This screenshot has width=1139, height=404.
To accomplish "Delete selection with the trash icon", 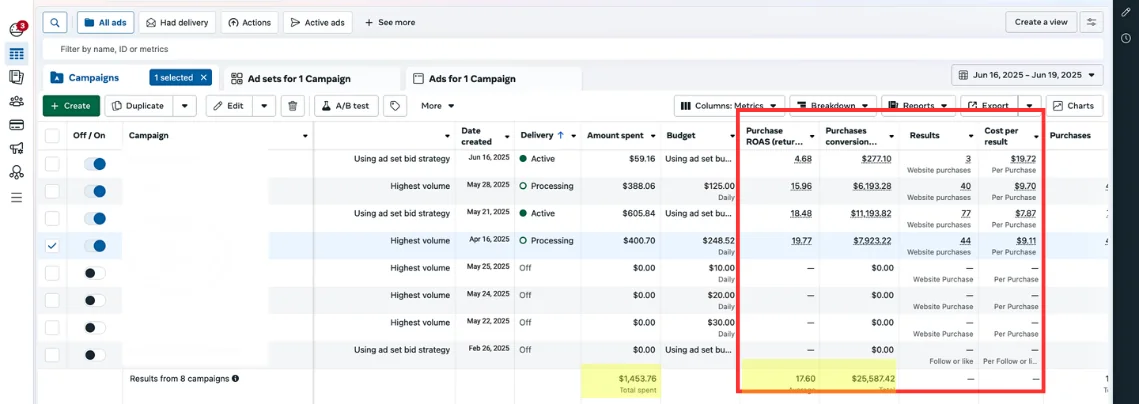I will click(x=292, y=106).
